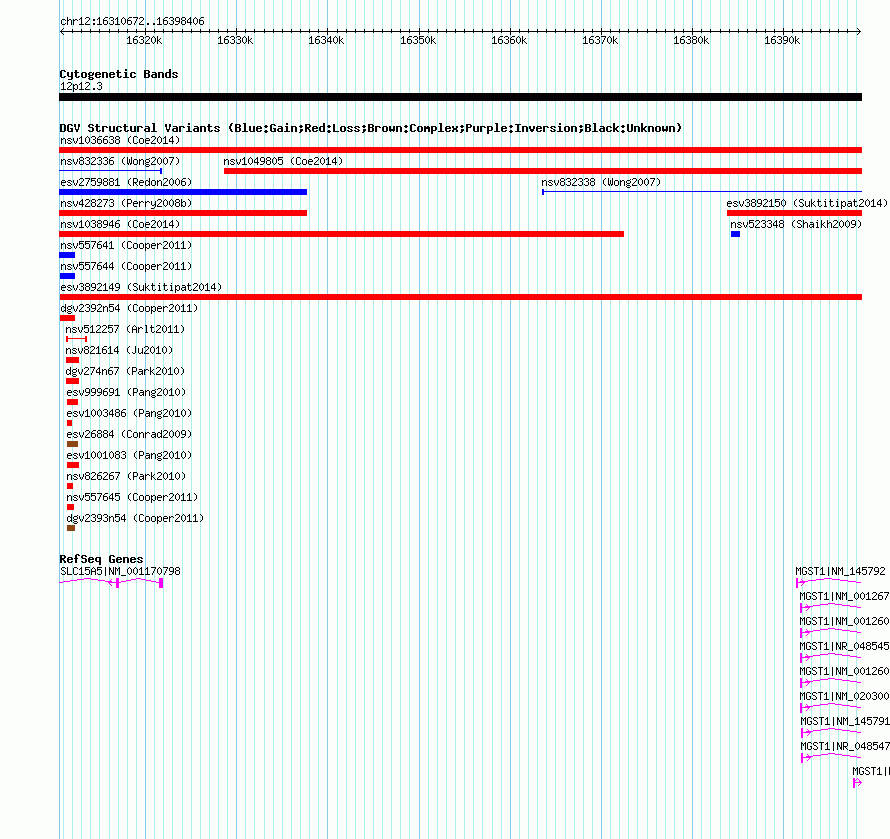Open variant nsv557645 (Cooper2011) label
The height and width of the screenshot is (839, 890).
tap(132, 497)
